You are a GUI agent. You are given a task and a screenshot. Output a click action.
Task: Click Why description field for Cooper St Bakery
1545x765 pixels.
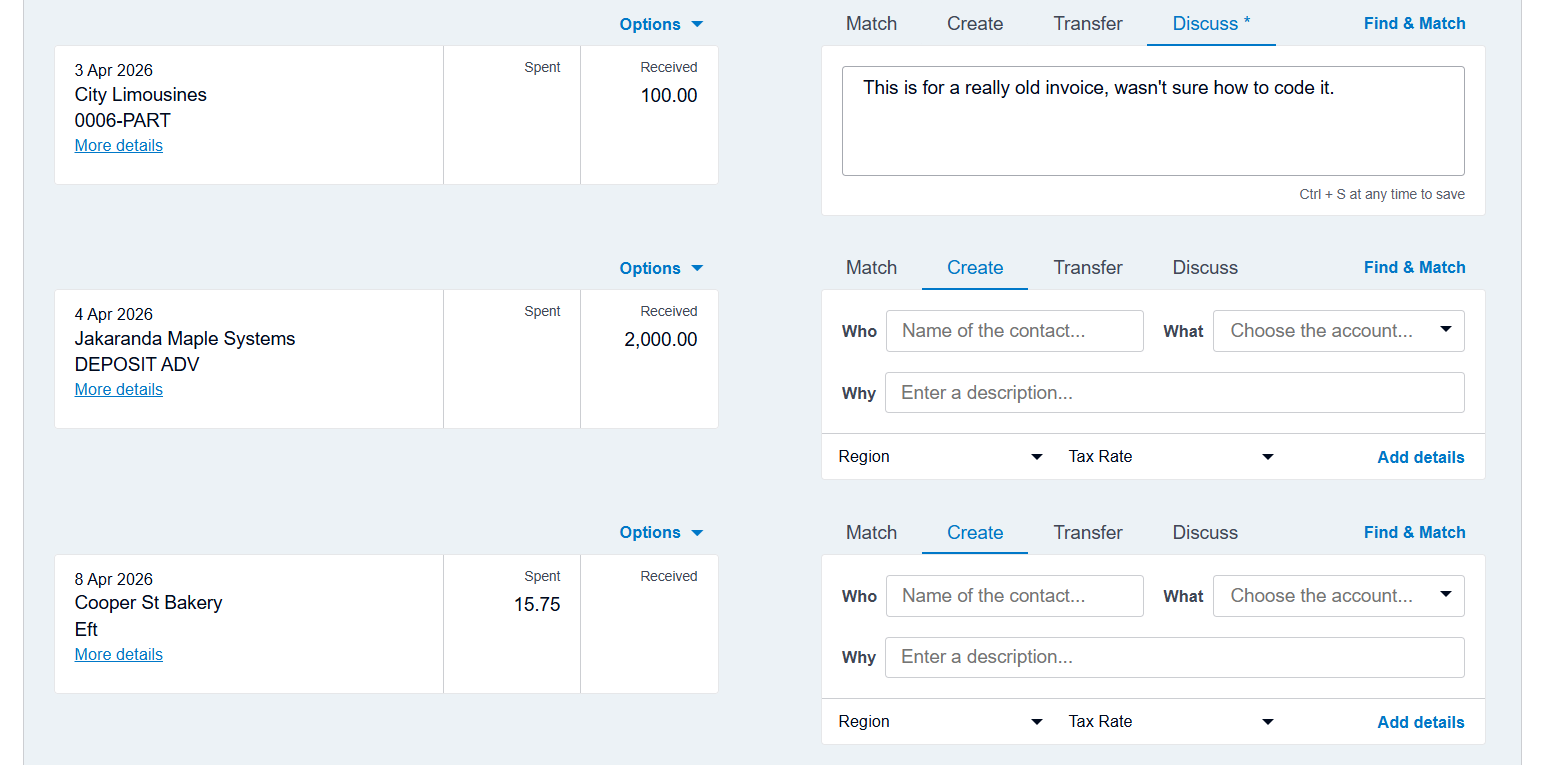[x=1174, y=658]
